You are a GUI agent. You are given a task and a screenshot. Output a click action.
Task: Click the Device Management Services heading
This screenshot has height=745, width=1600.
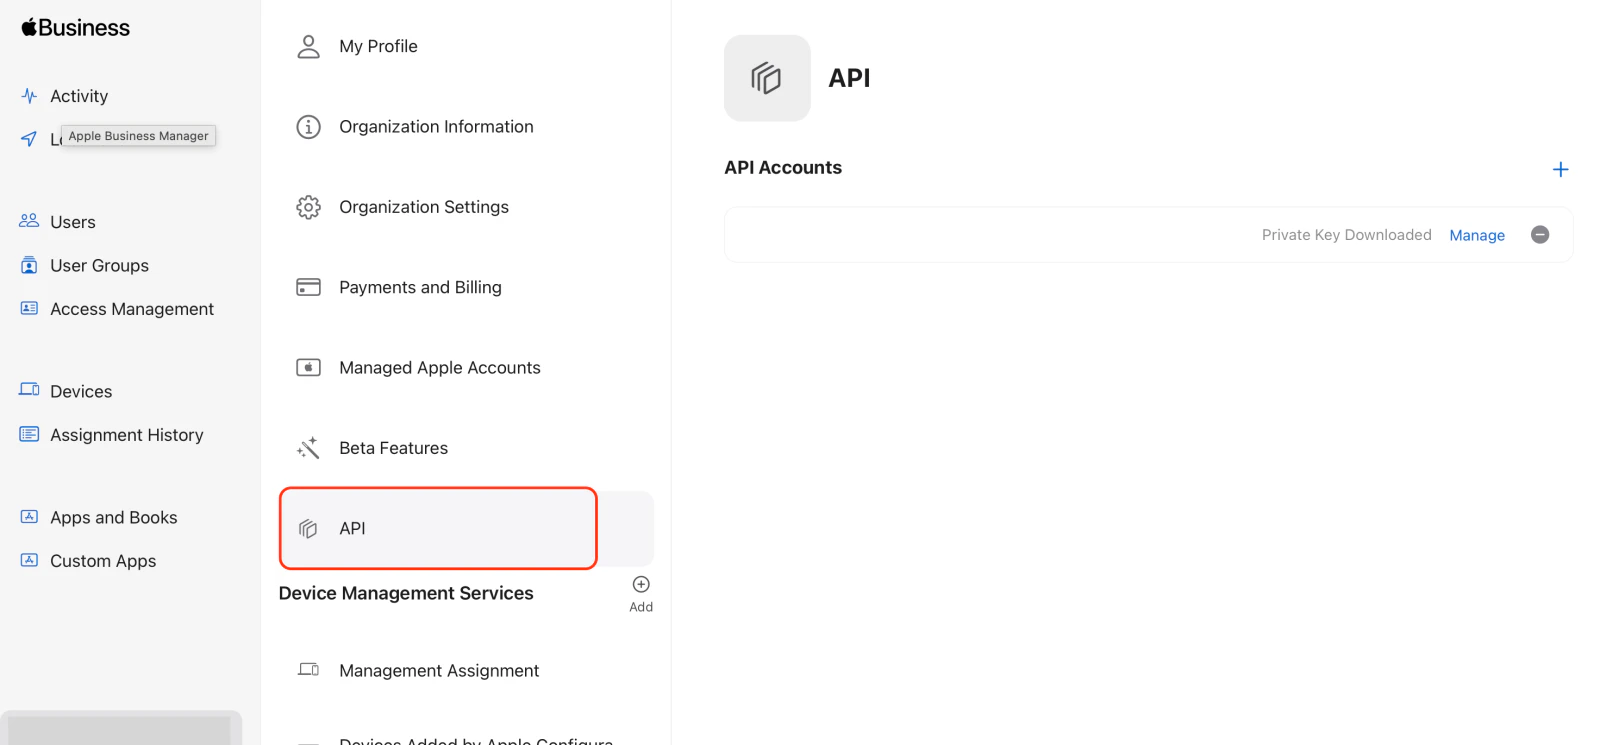406,593
